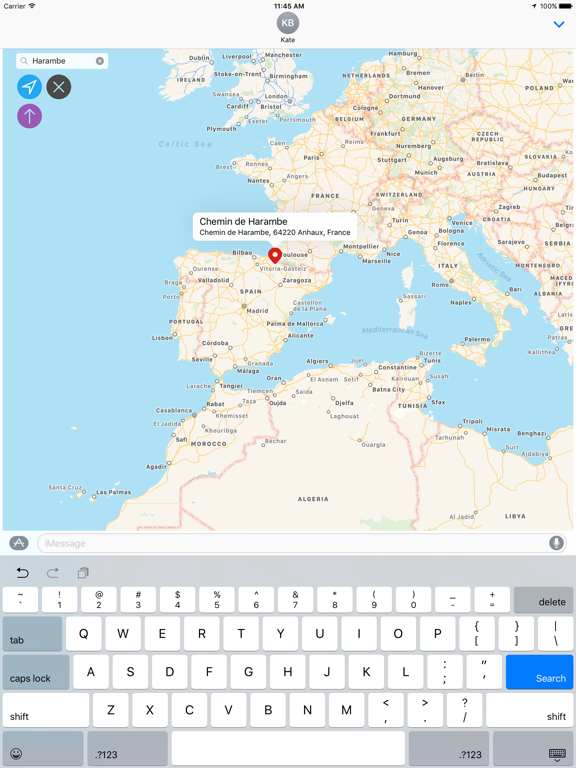
Task: Tap the tab key
Action: (32, 634)
